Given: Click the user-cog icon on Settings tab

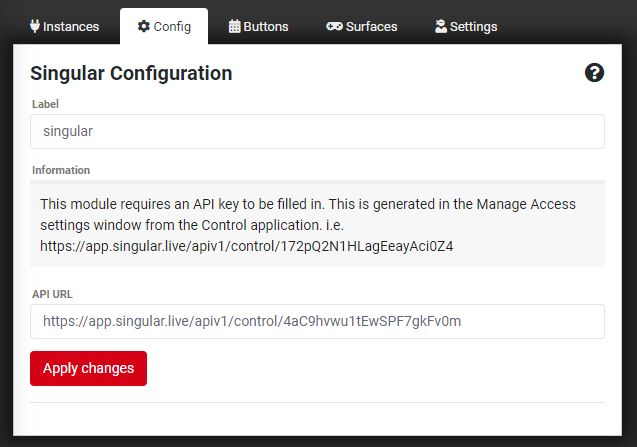Looking at the screenshot, I should coord(440,27).
